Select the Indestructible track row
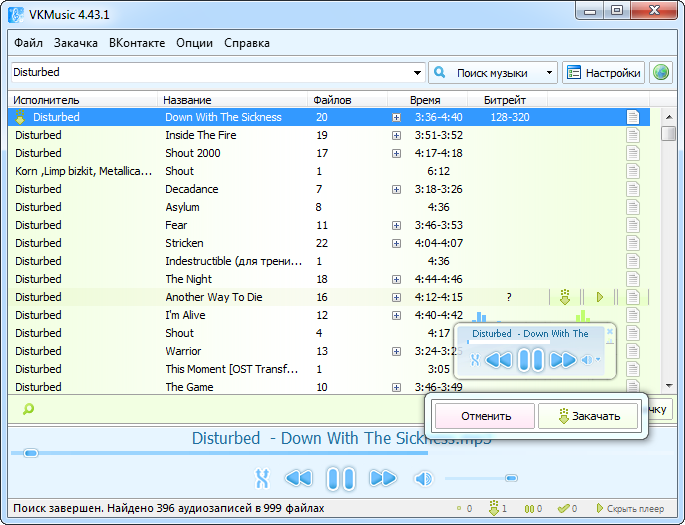685x525 pixels. click(329, 261)
